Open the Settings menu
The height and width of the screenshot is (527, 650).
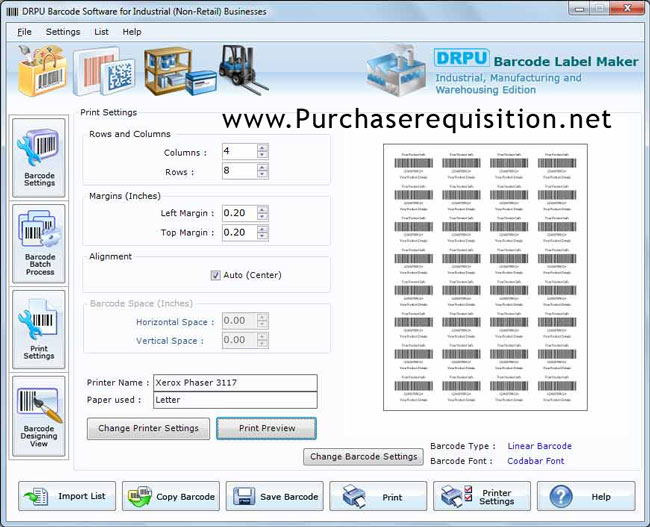tap(63, 32)
